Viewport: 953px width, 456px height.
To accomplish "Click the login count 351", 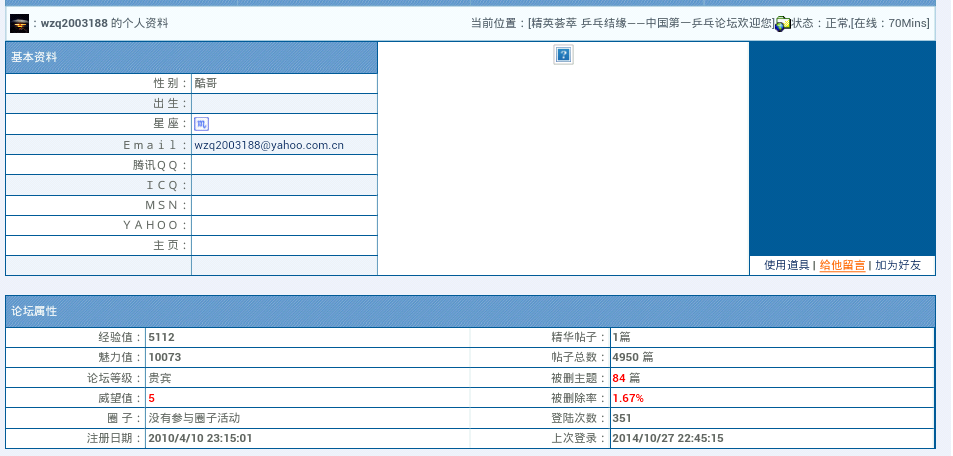I will pos(622,418).
